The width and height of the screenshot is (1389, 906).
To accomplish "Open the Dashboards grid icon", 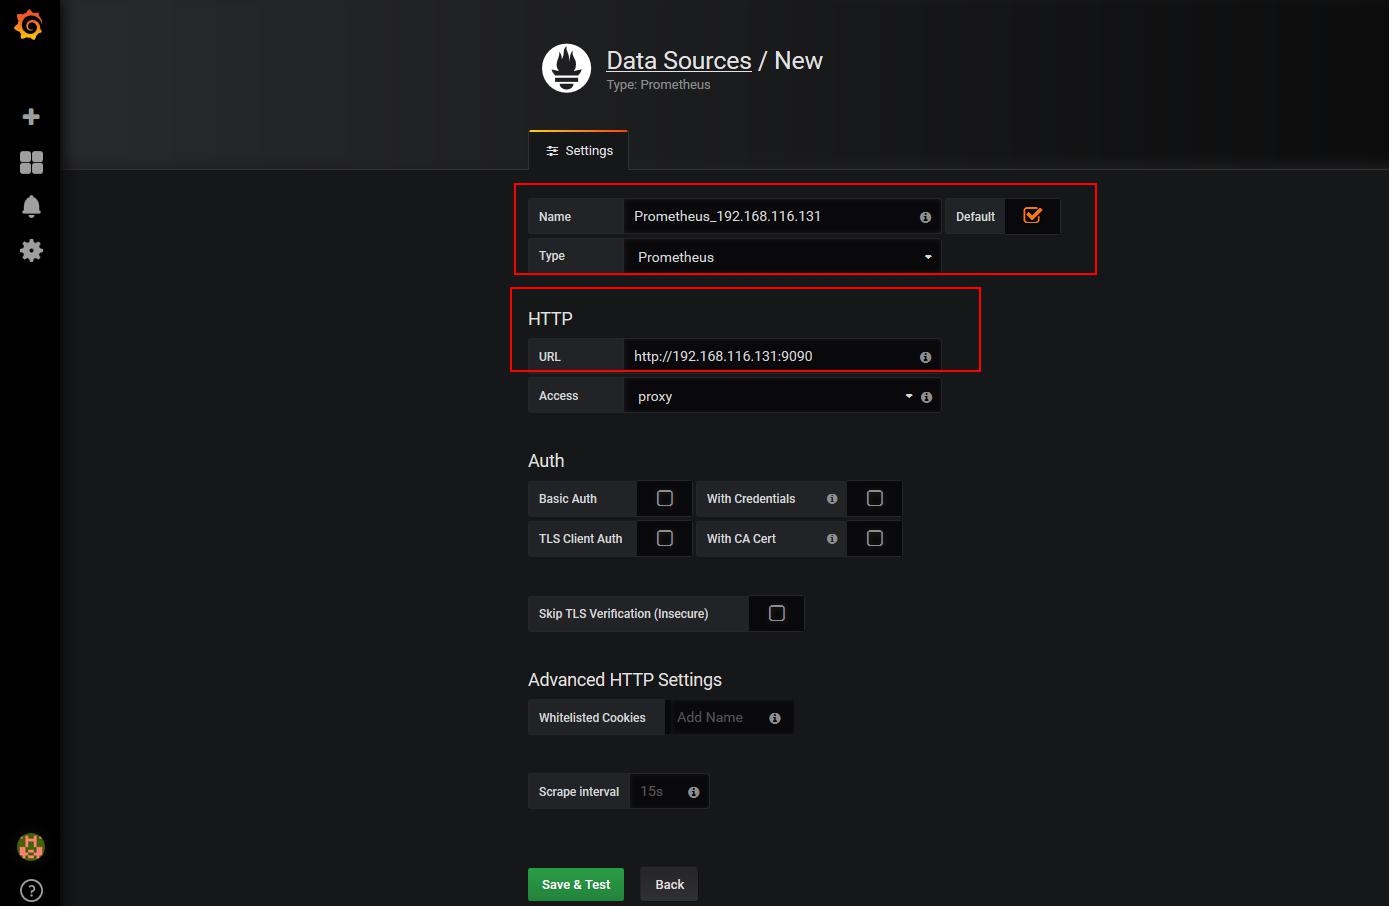I will point(31,162).
